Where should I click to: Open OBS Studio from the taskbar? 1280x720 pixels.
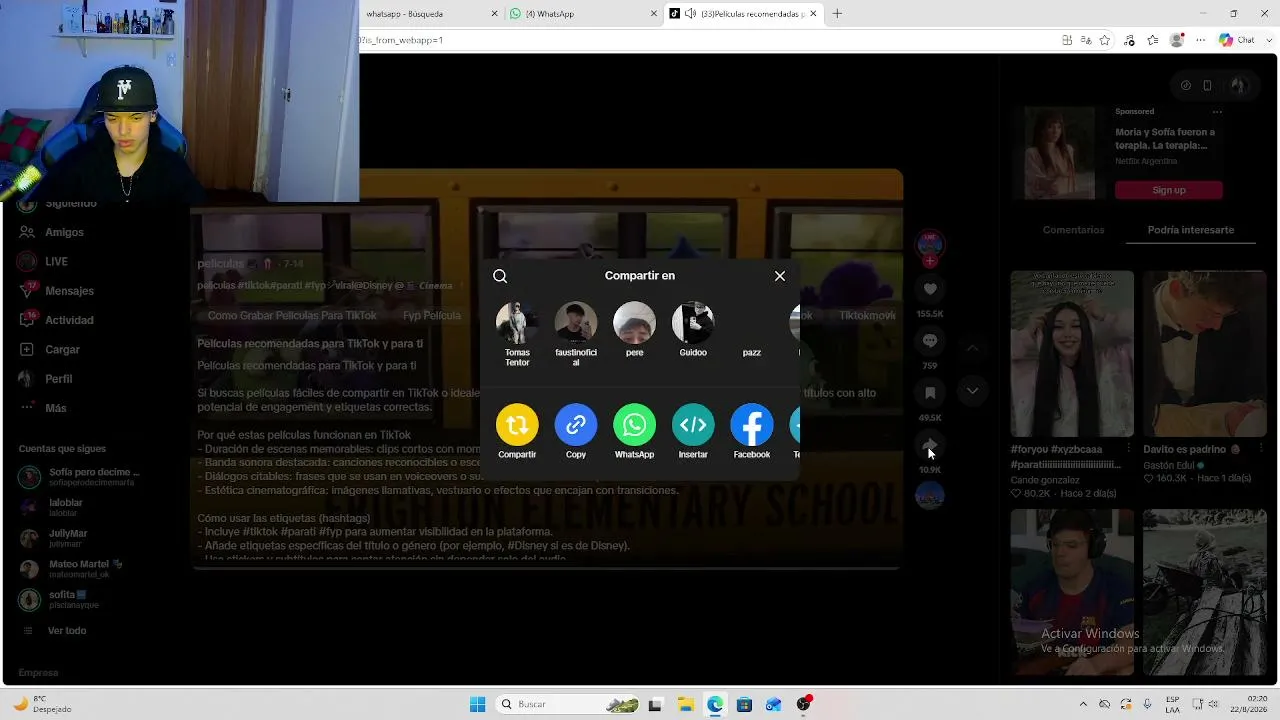(x=803, y=704)
